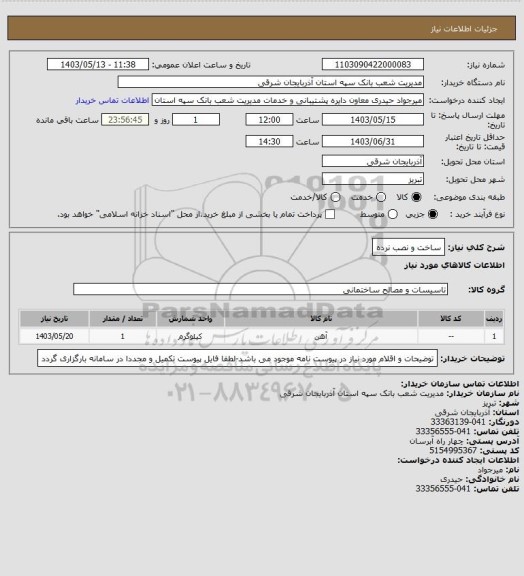524x576 pixels.
Task: Open the اطلاعات تماس خریدار link
Action: pos(112,100)
